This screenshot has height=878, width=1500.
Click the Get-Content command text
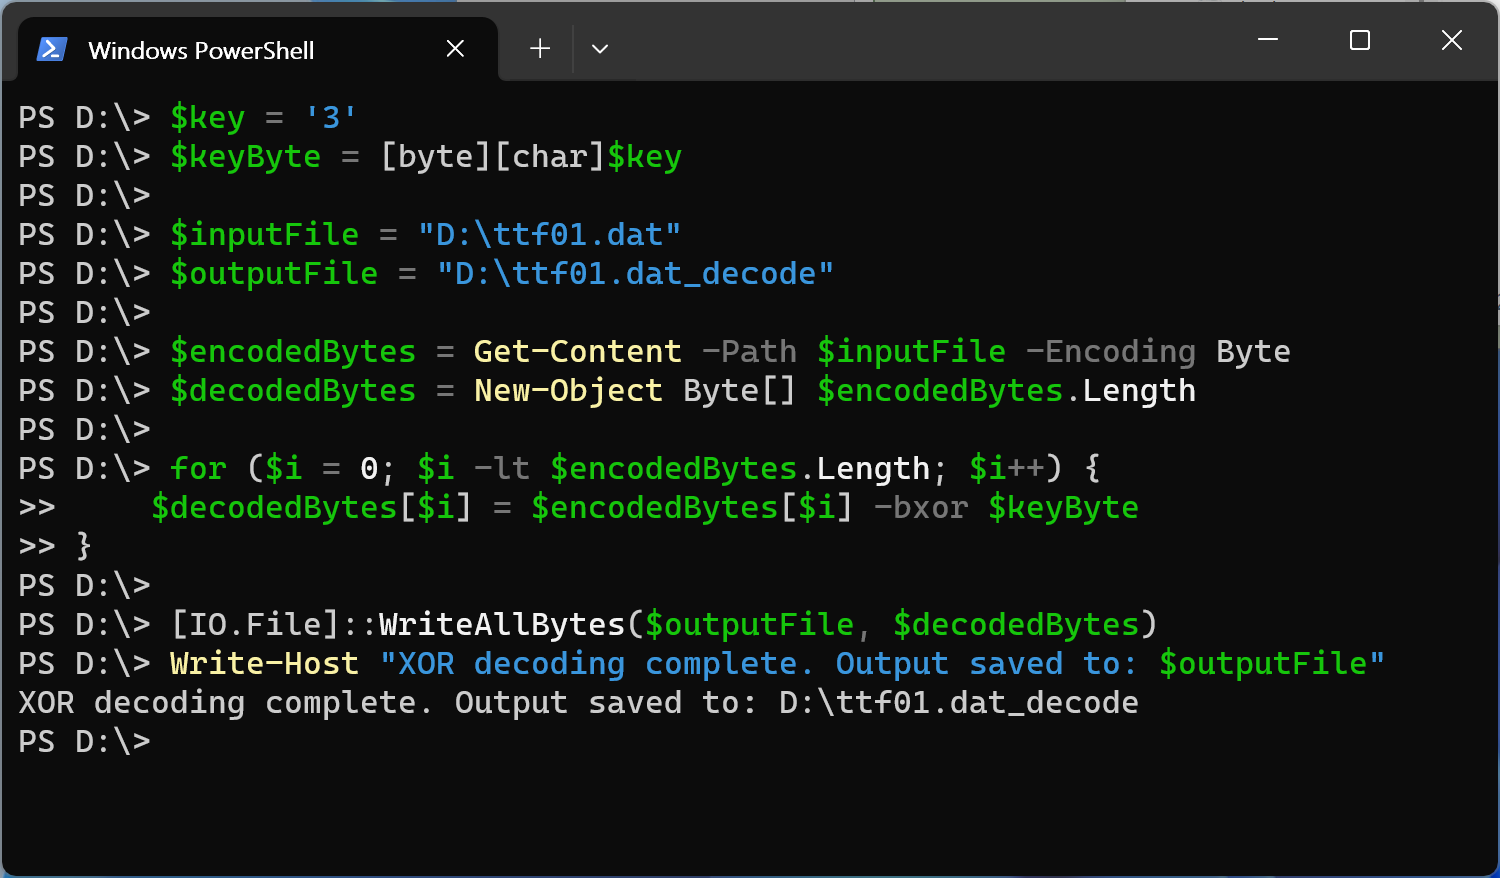pos(577,352)
